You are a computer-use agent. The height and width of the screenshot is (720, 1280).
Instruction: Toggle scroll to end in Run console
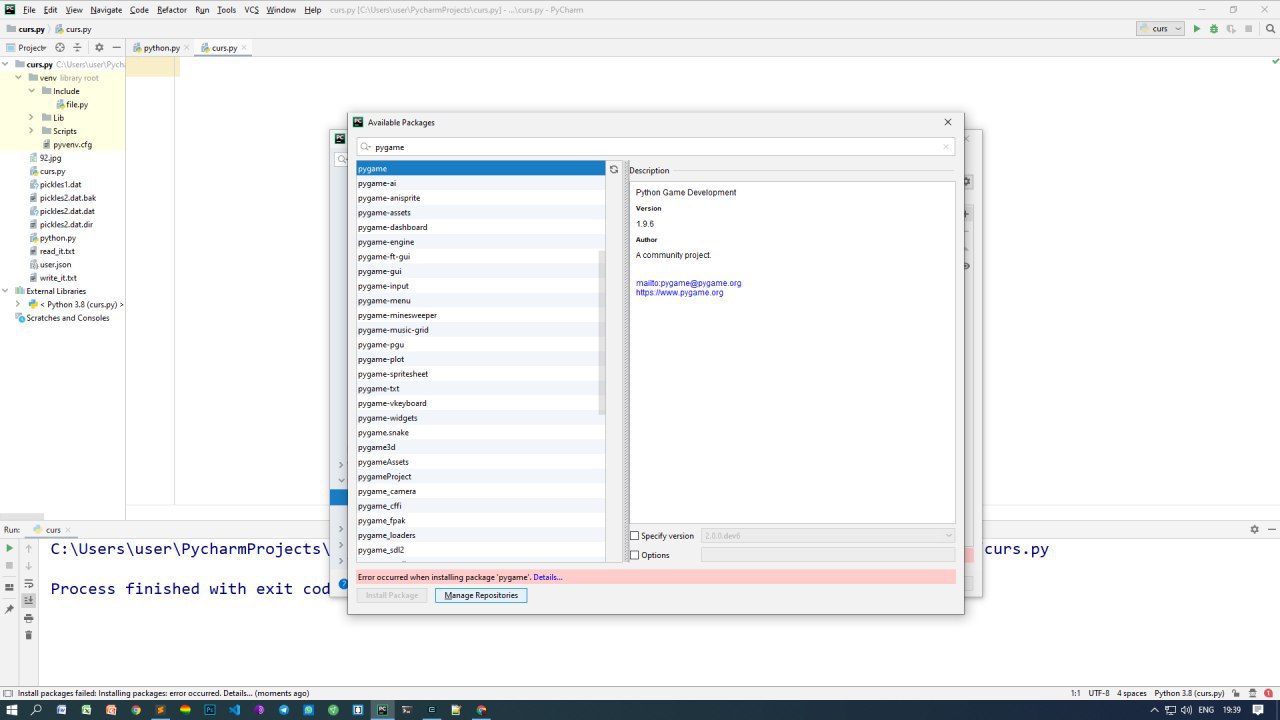click(28, 600)
